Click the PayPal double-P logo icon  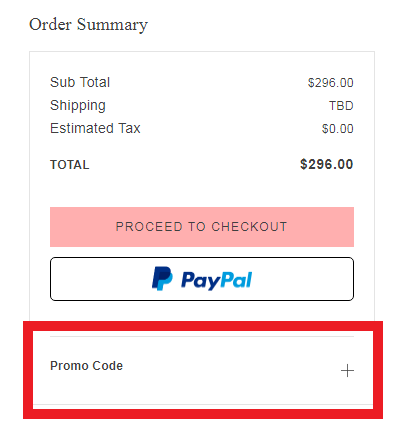pos(162,278)
